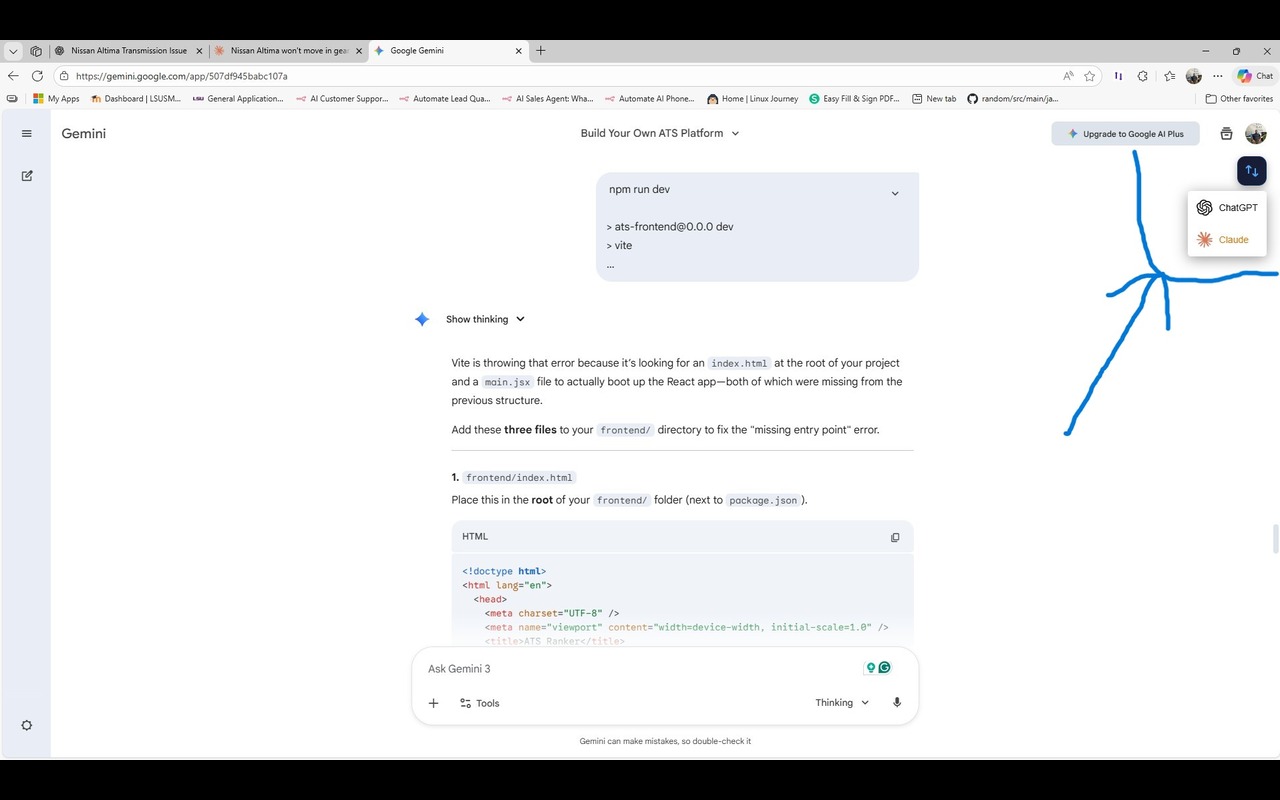
Task: Open the Gemini main menu hamburger
Action: click(x=27, y=133)
